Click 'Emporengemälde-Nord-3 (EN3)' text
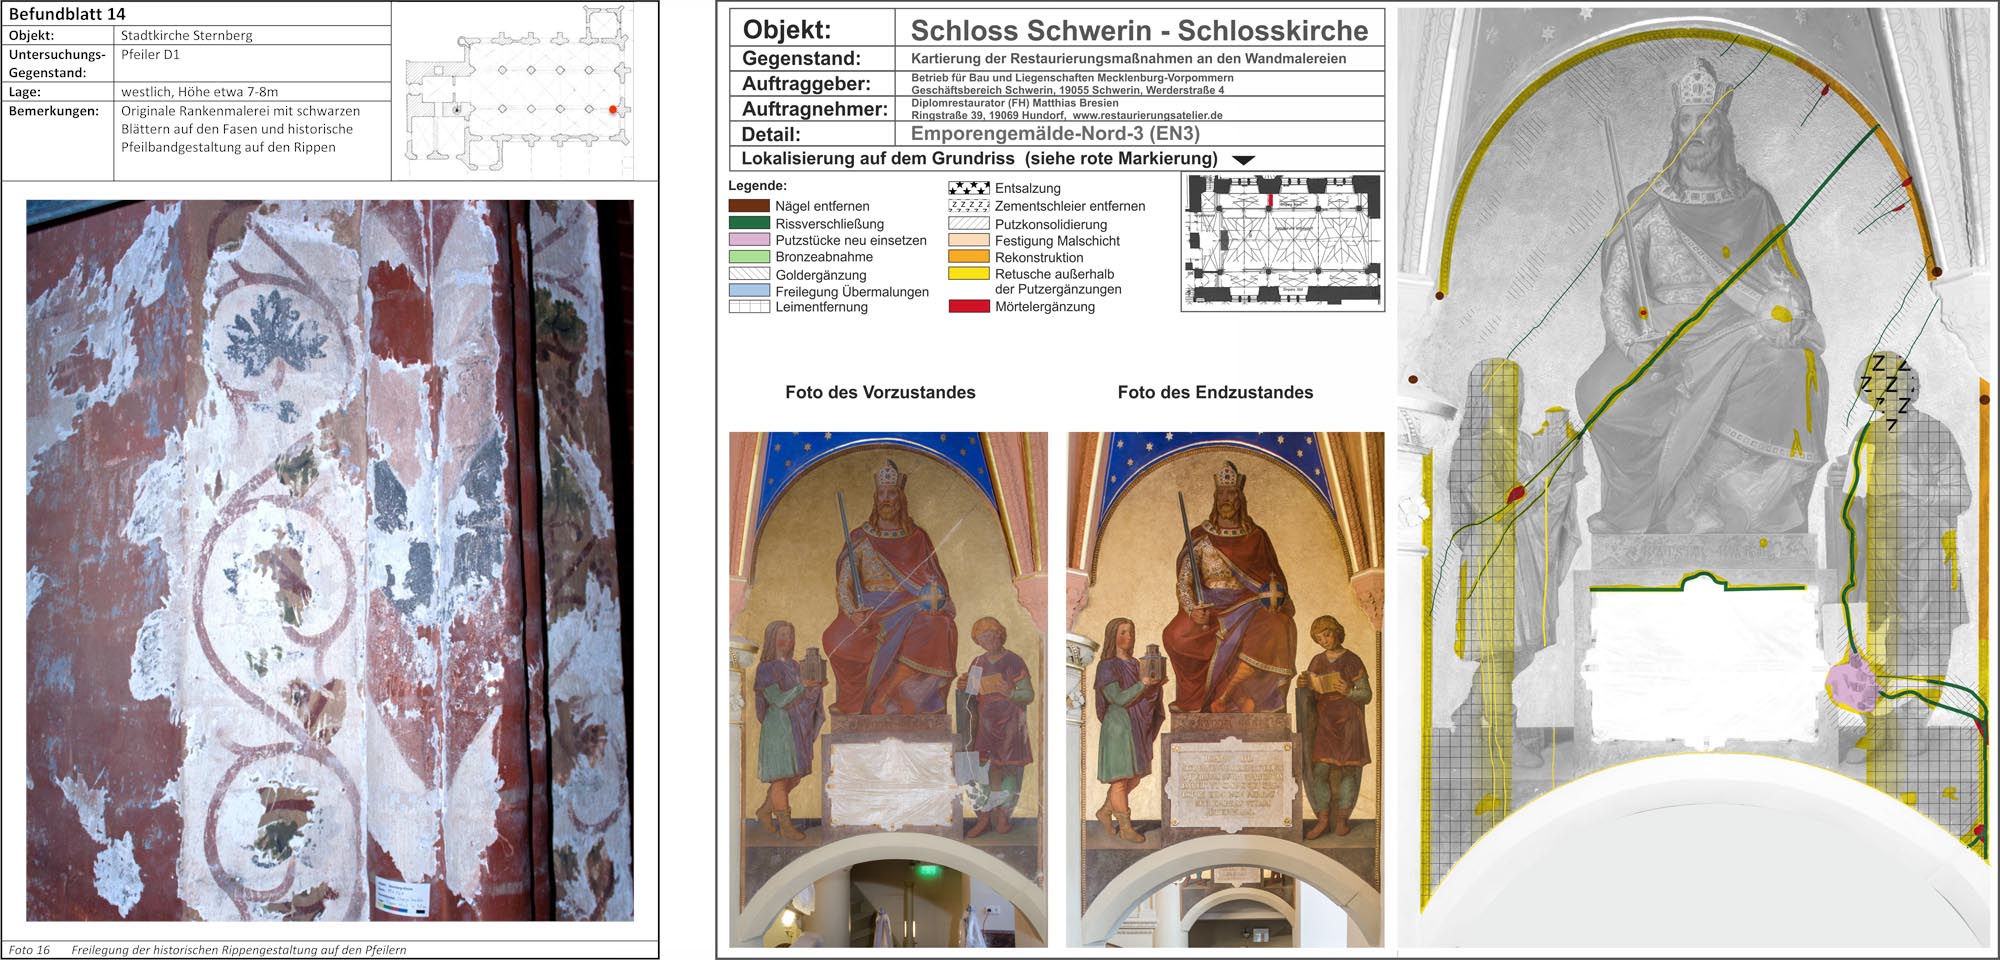2000x960 pixels. (1055, 134)
